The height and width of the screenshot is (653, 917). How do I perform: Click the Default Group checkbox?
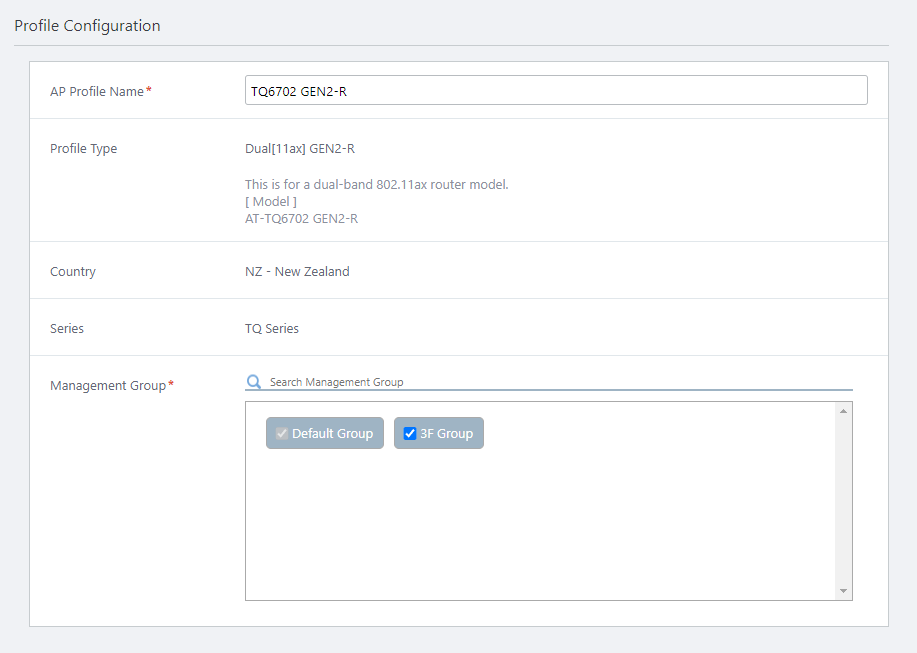(282, 434)
